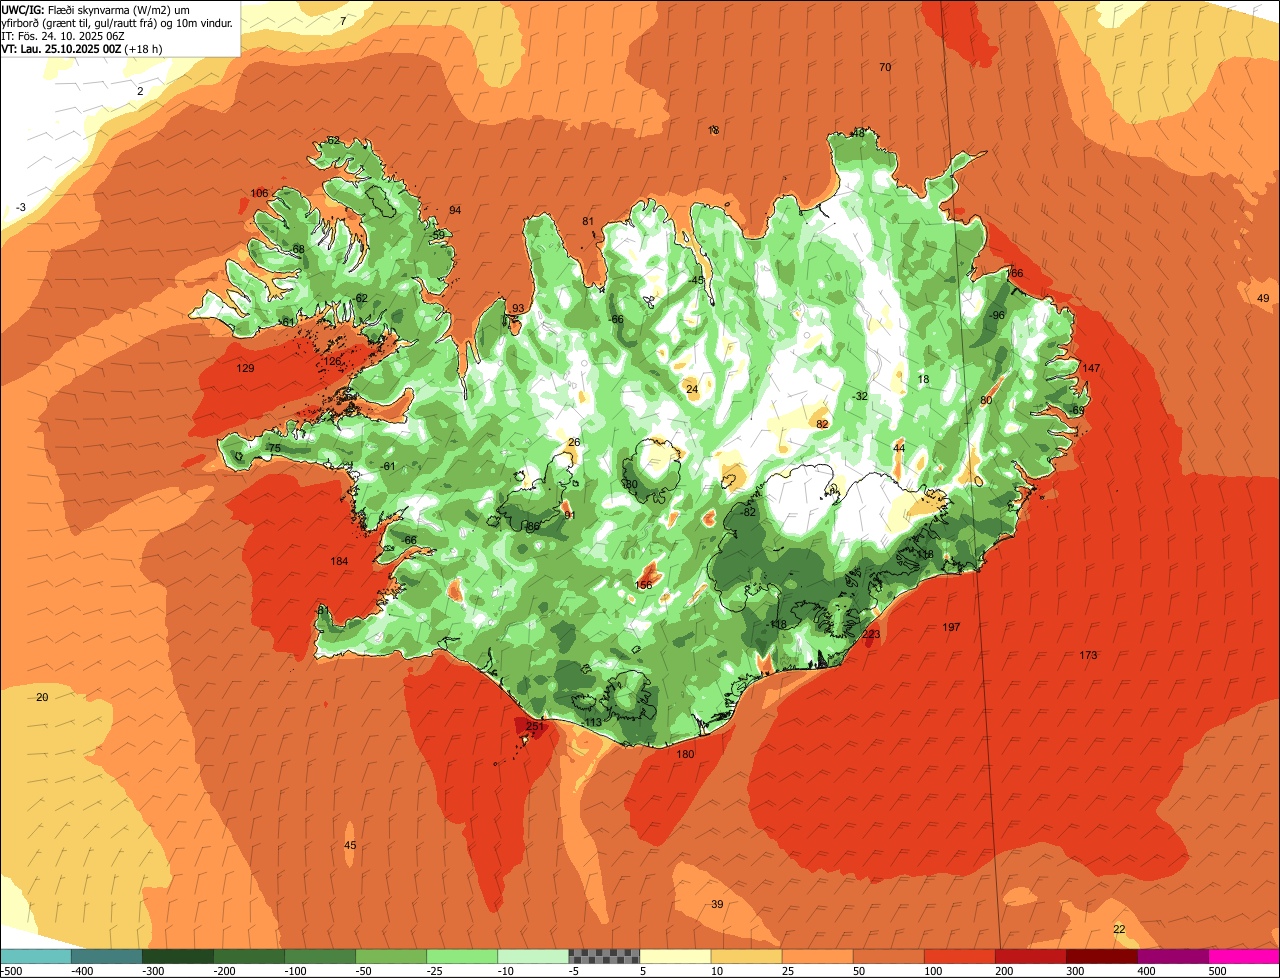The height and width of the screenshot is (978, 1280).
Task: Click the map value 223 on the southeast coast
Action: tap(871, 634)
